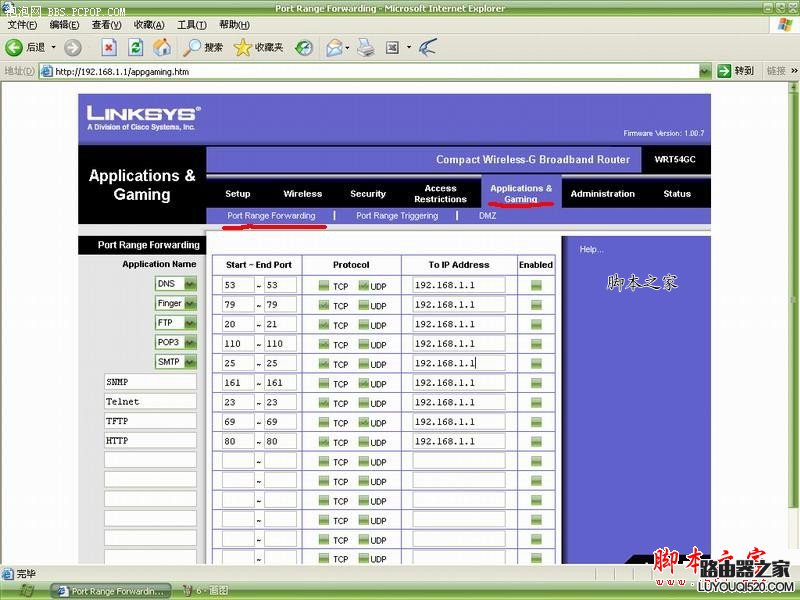Toggle Enabled checkbox for DNS row

[x=536, y=286]
